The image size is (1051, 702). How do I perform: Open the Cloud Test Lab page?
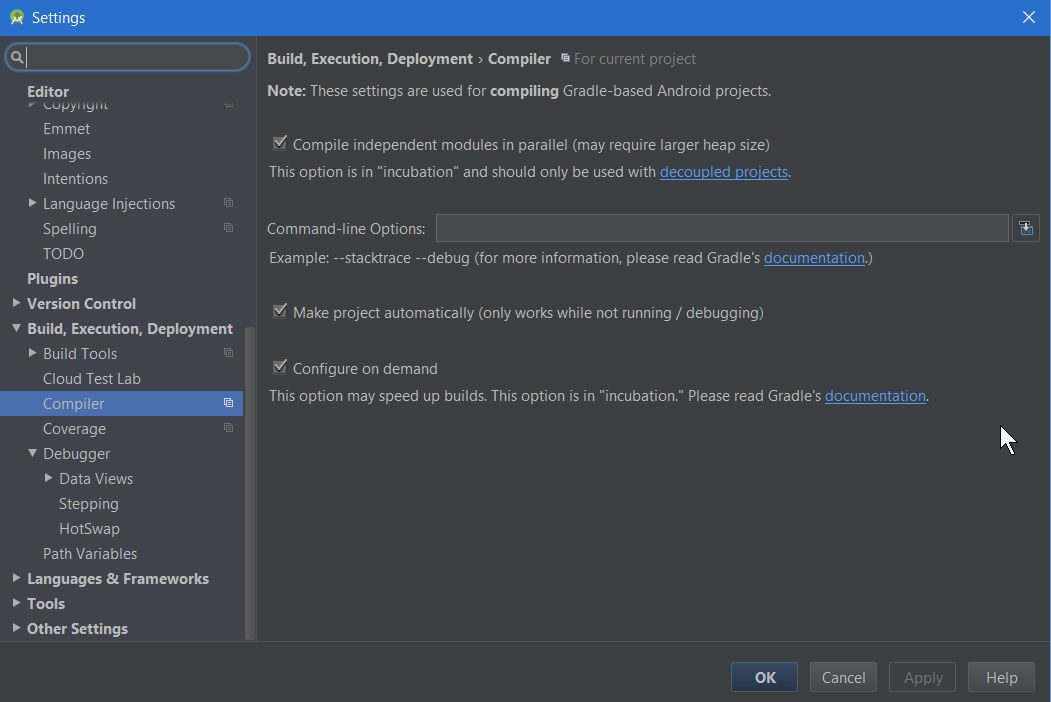tap(92, 379)
